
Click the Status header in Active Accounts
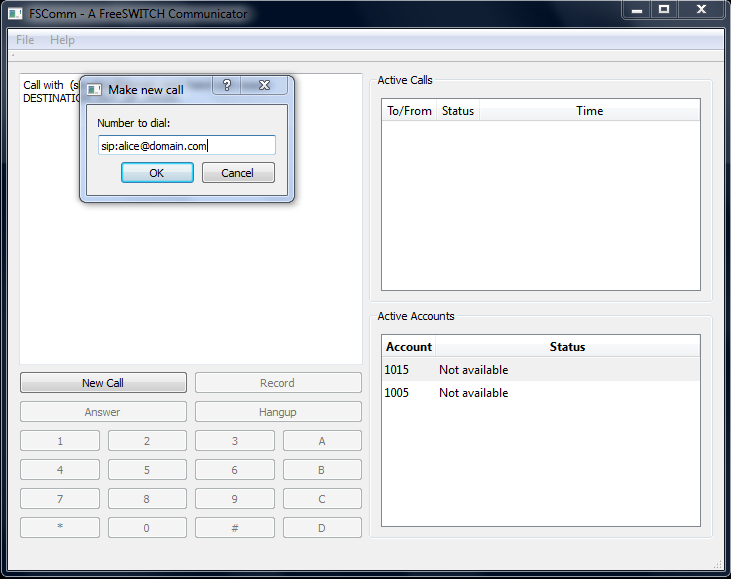coord(567,347)
